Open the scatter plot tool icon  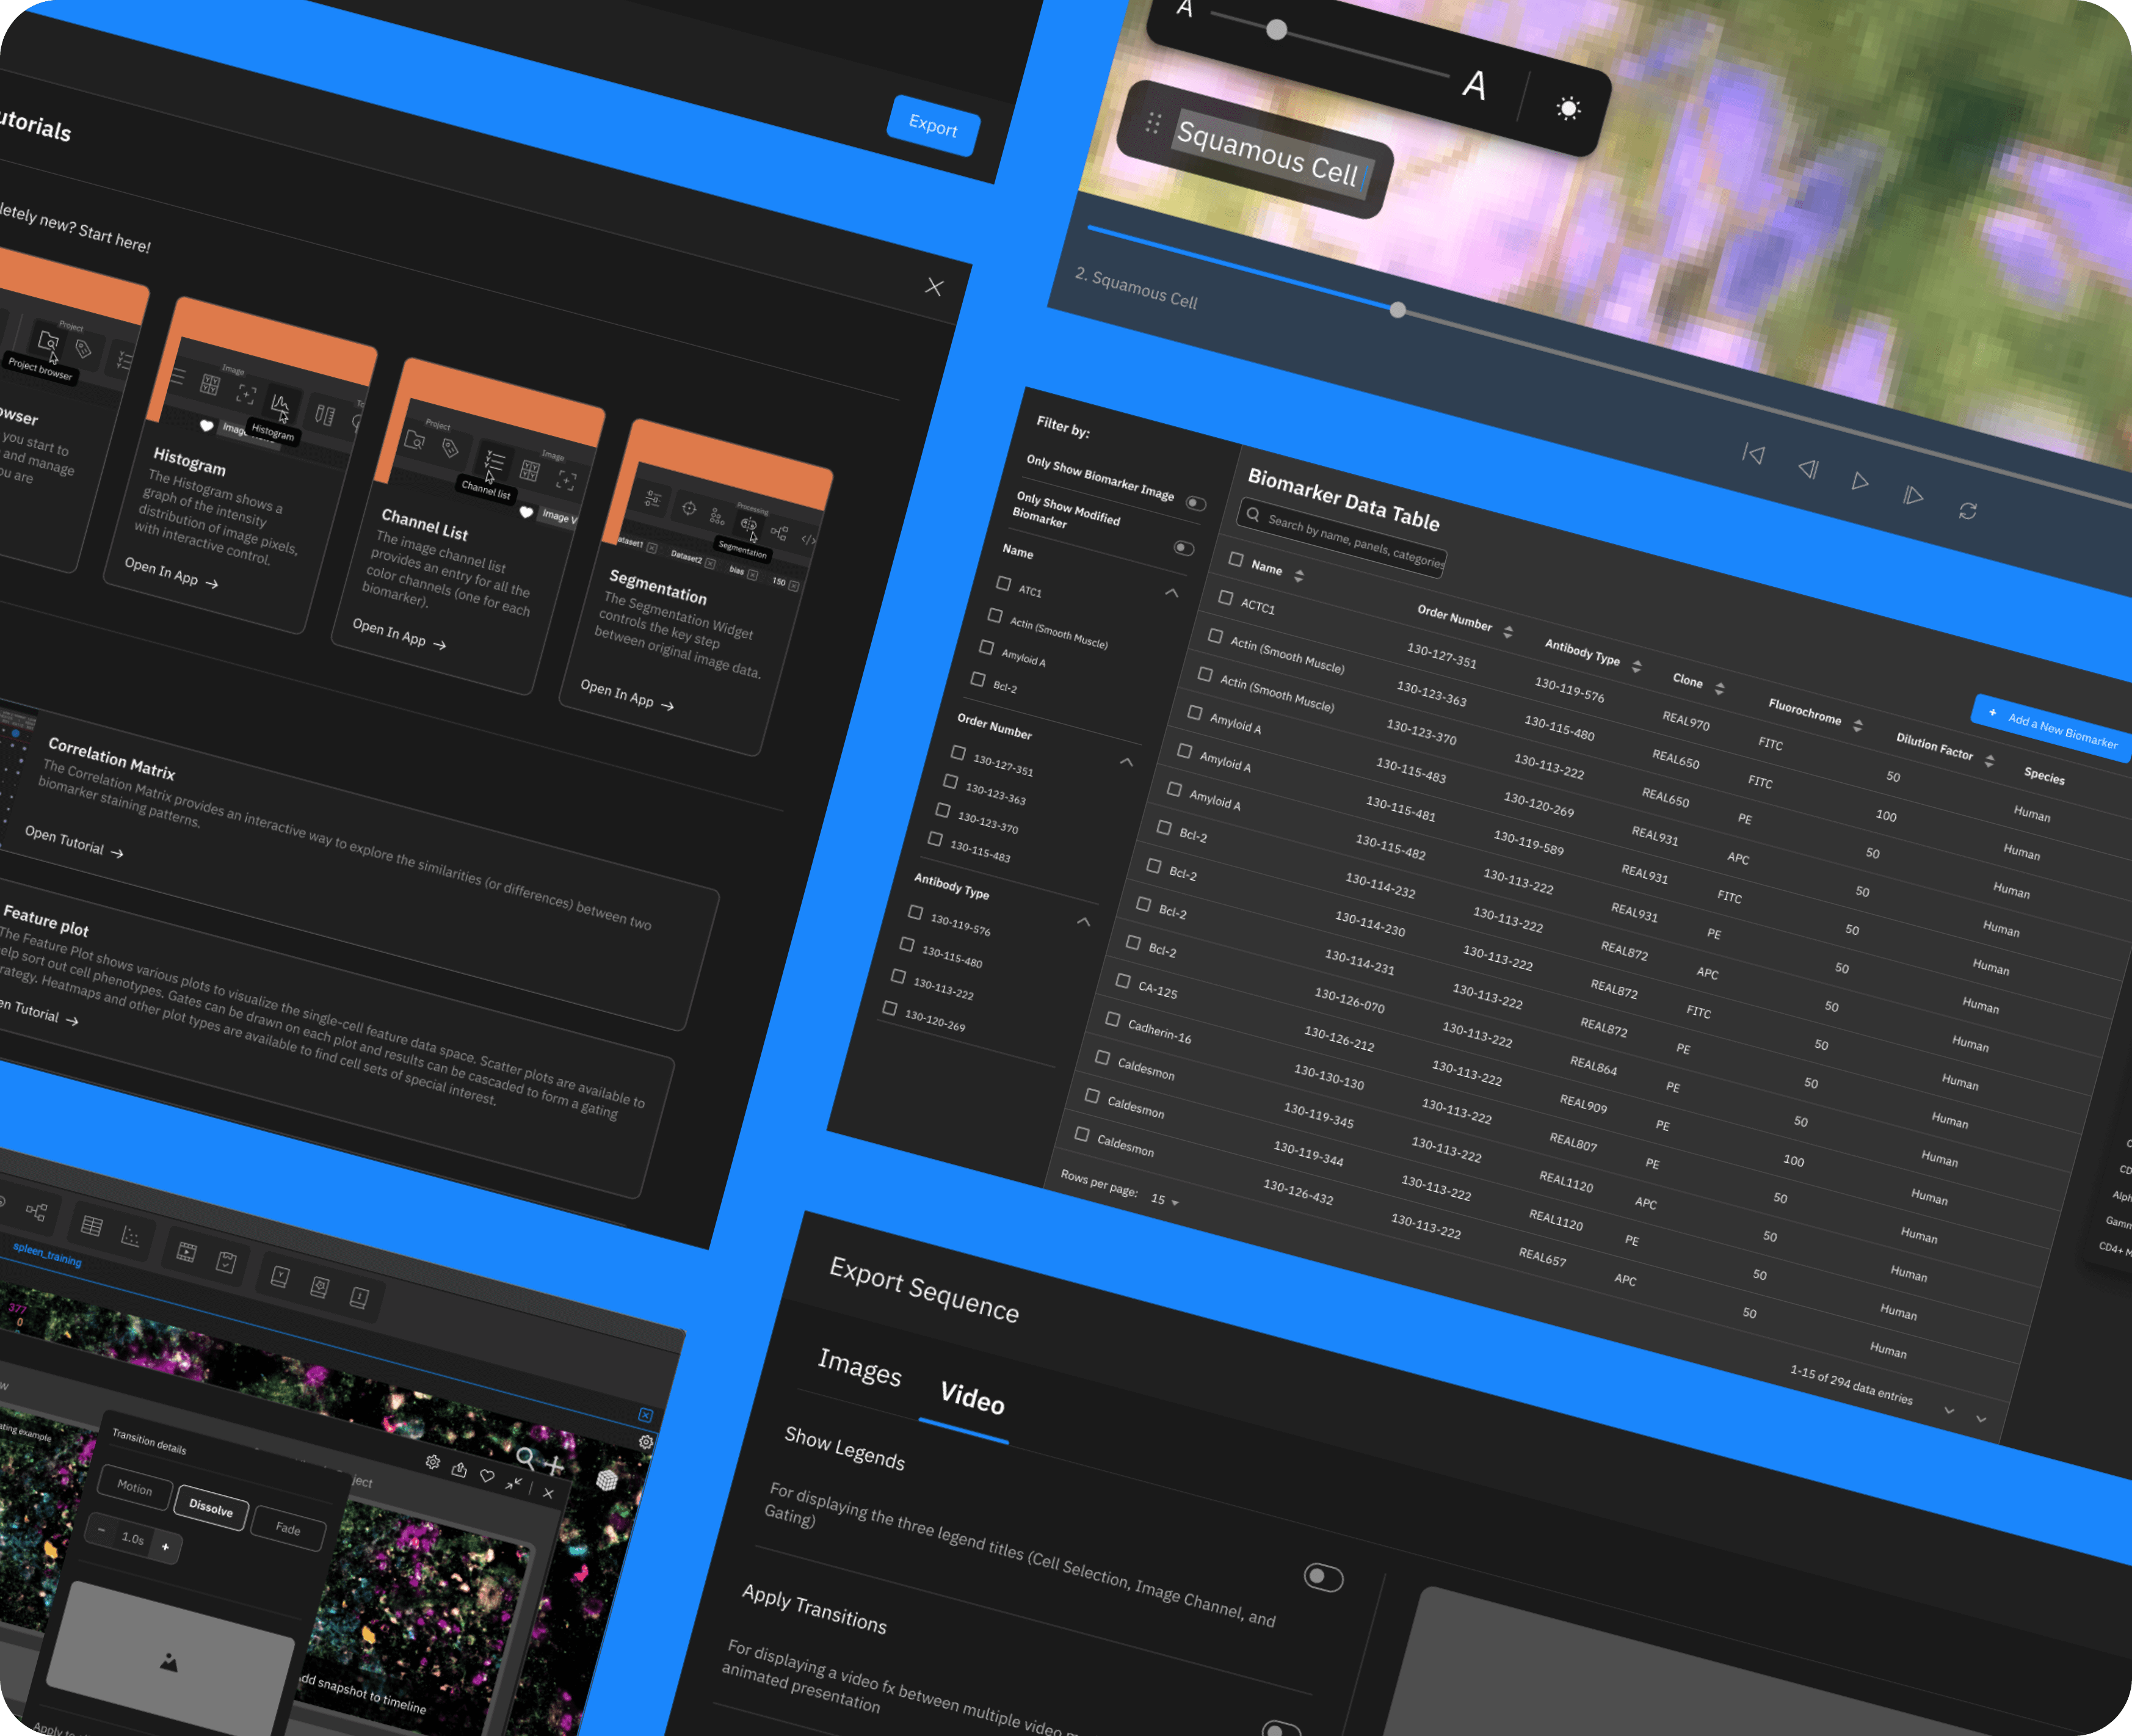tap(130, 1236)
